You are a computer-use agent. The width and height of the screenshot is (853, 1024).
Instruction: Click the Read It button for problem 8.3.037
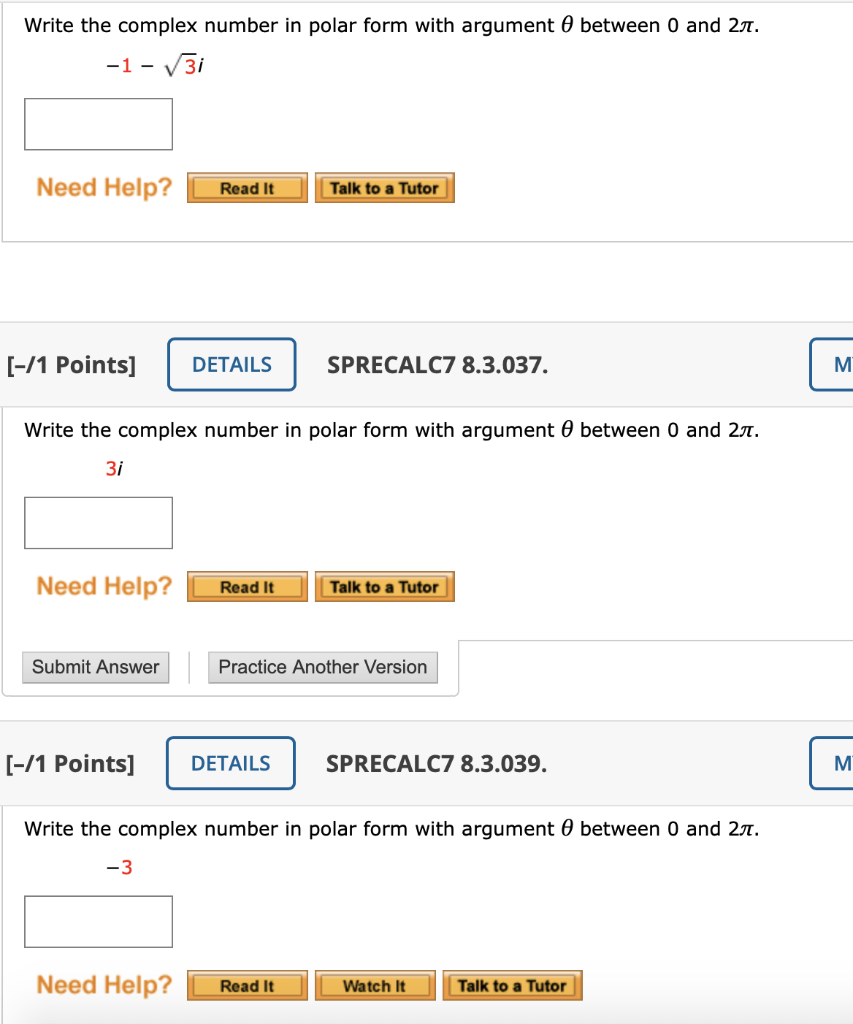(246, 586)
